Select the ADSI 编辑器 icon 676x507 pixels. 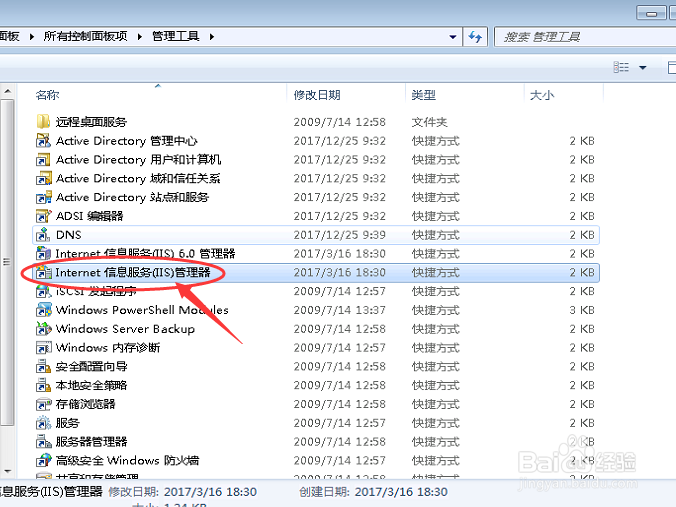[x=43, y=216]
